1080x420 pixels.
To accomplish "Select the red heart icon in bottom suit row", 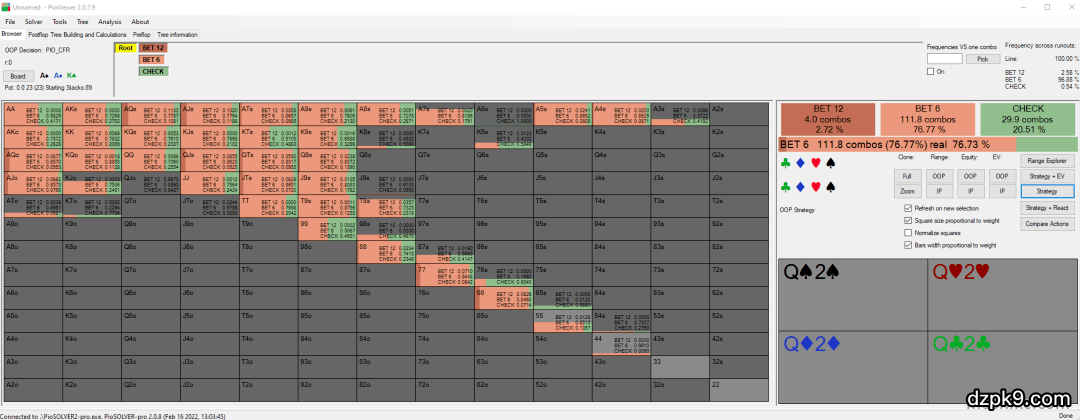I will pyautogui.click(x=815, y=186).
